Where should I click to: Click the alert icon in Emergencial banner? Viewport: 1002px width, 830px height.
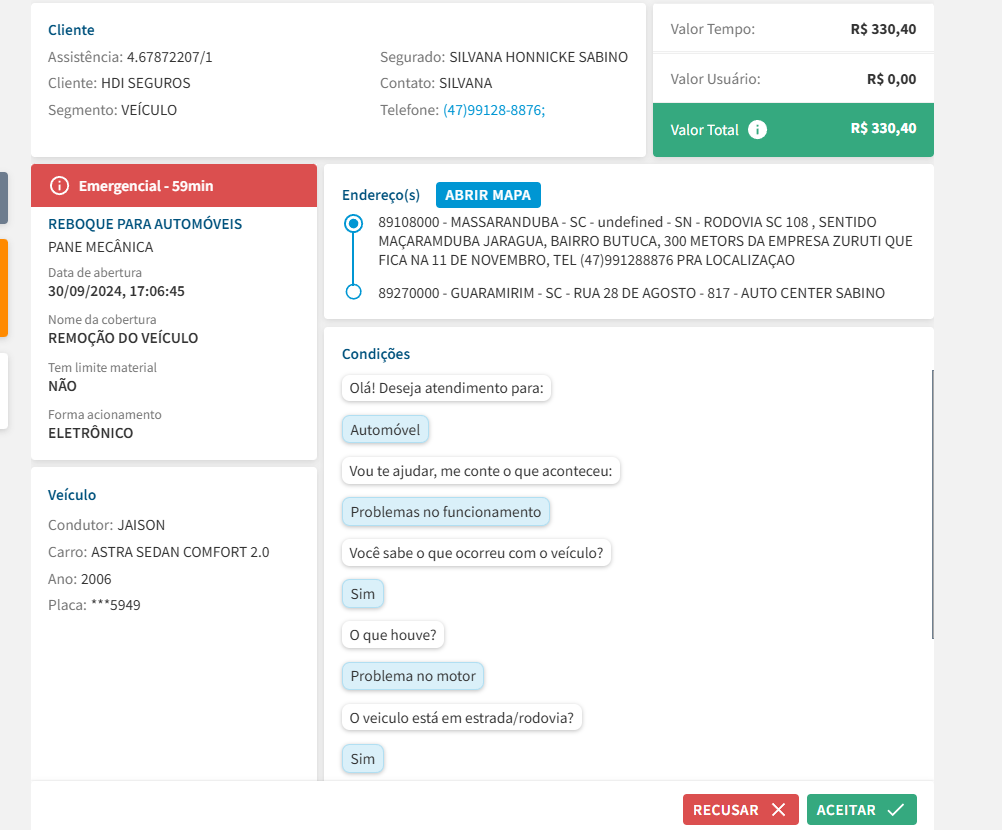pyautogui.click(x=60, y=186)
